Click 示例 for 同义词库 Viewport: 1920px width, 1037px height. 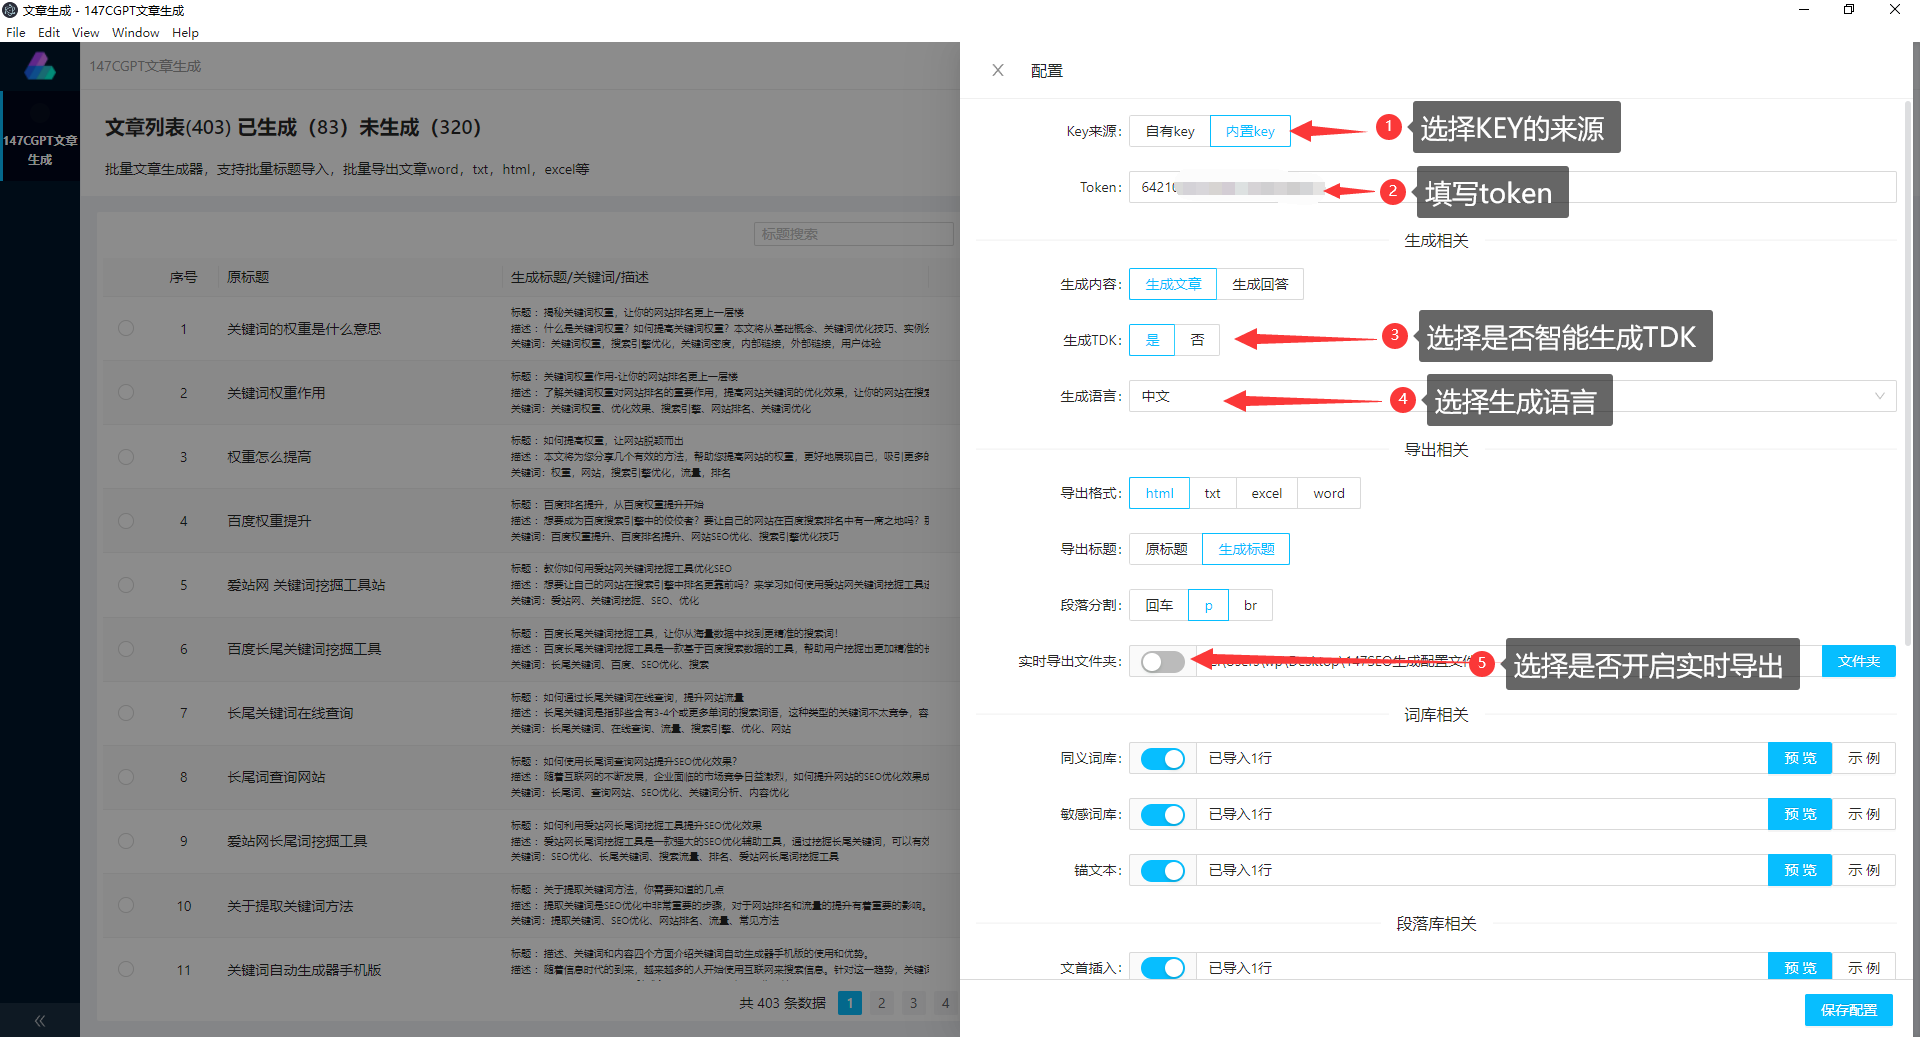[1864, 758]
